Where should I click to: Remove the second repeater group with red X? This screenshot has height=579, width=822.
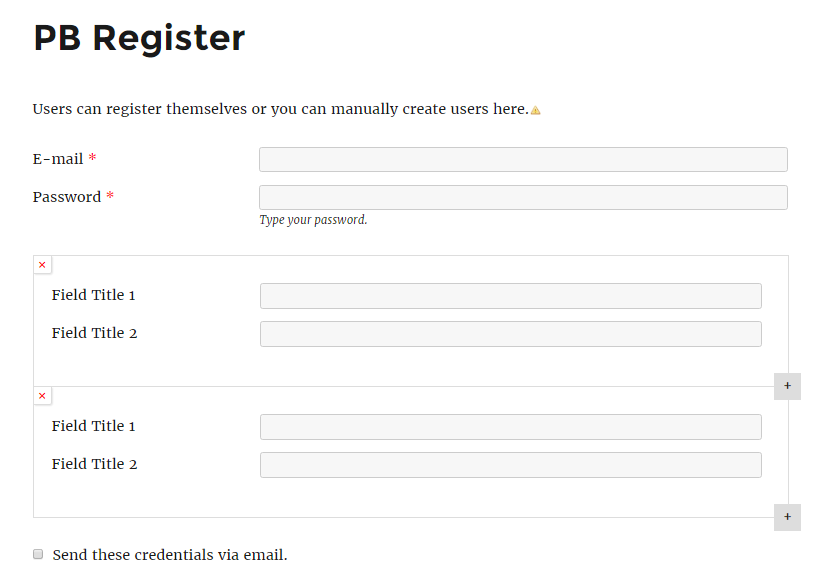[x=42, y=396]
